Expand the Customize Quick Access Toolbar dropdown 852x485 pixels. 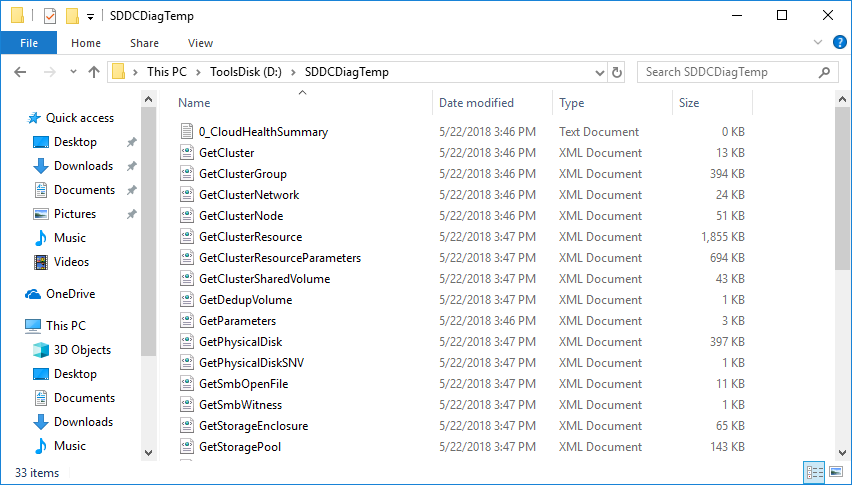click(91, 17)
